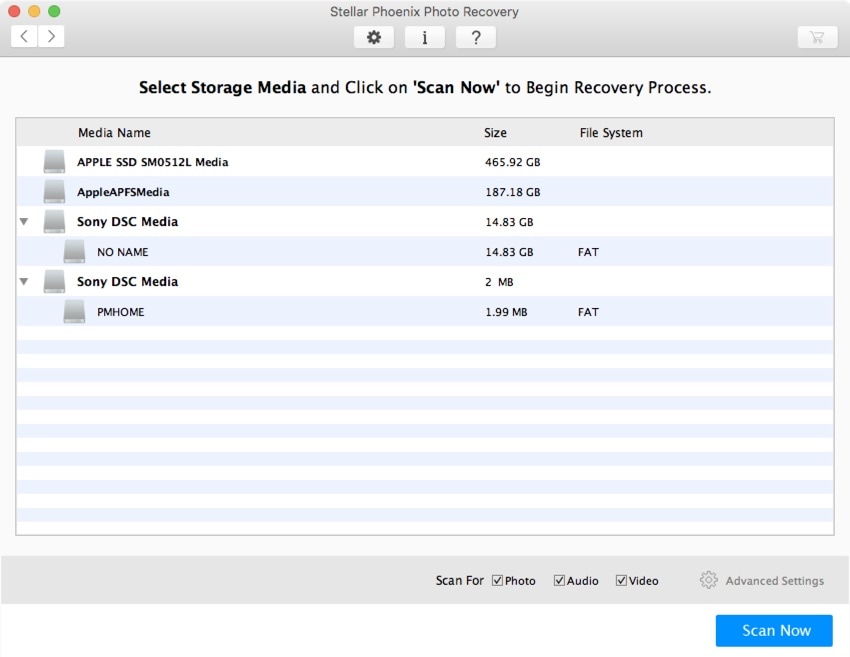This screenshot has height=657, width=850.
Task: Select 'Sony DSC Media' text in the 14.83 GB row
Action: tap(127, 222)
